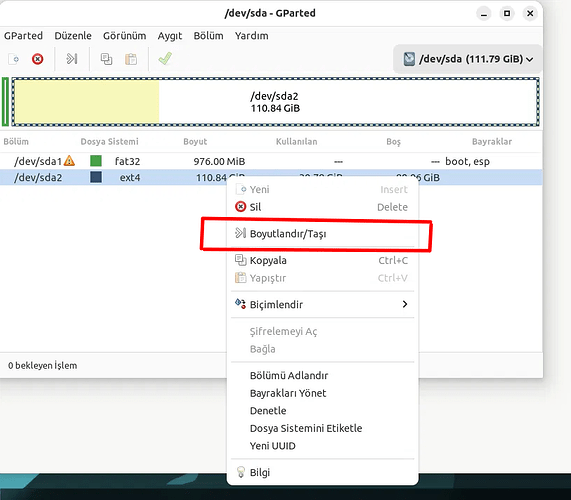Apply all operations with the green checkmark
The image size is (571, 500).
pos(165,59)
